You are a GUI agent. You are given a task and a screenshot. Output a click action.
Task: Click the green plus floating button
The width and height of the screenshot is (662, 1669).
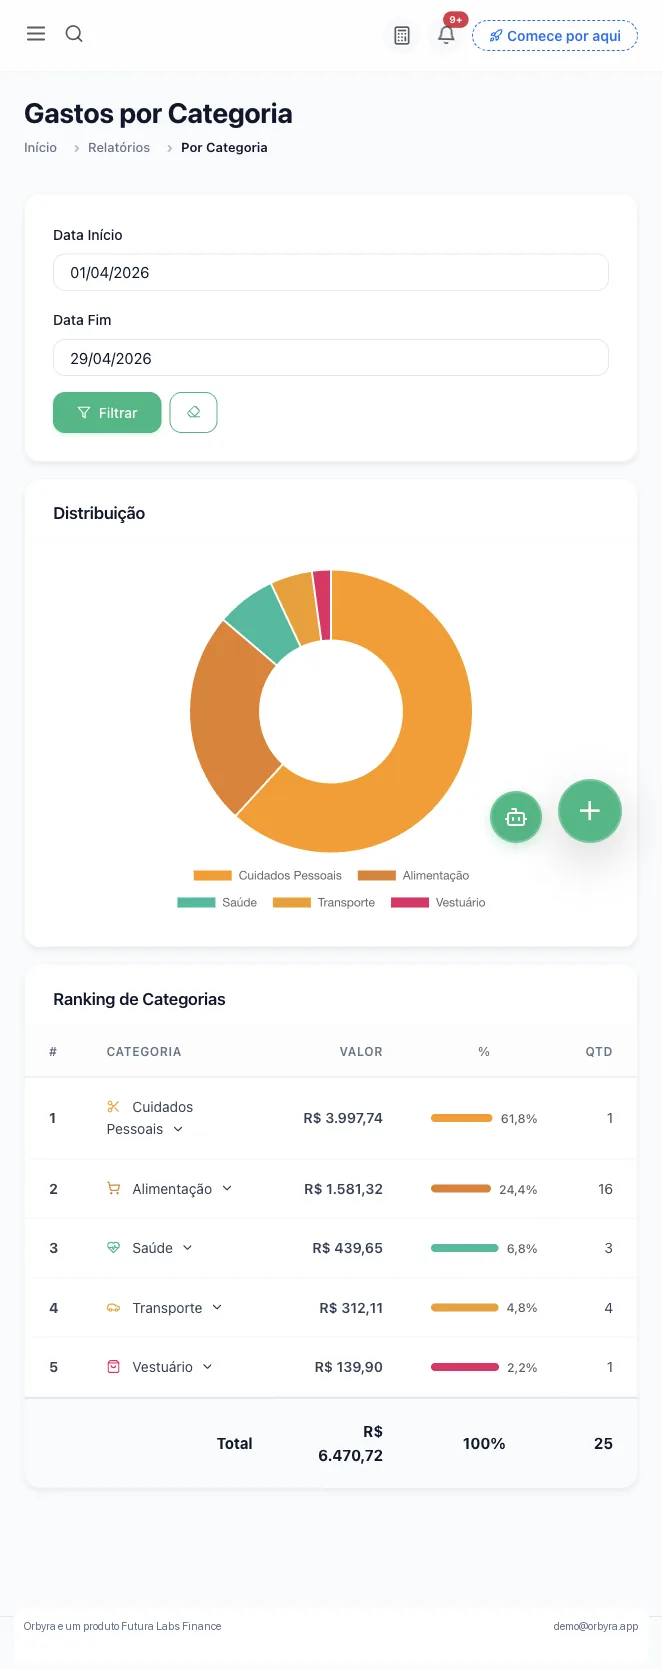pos(590,811)
